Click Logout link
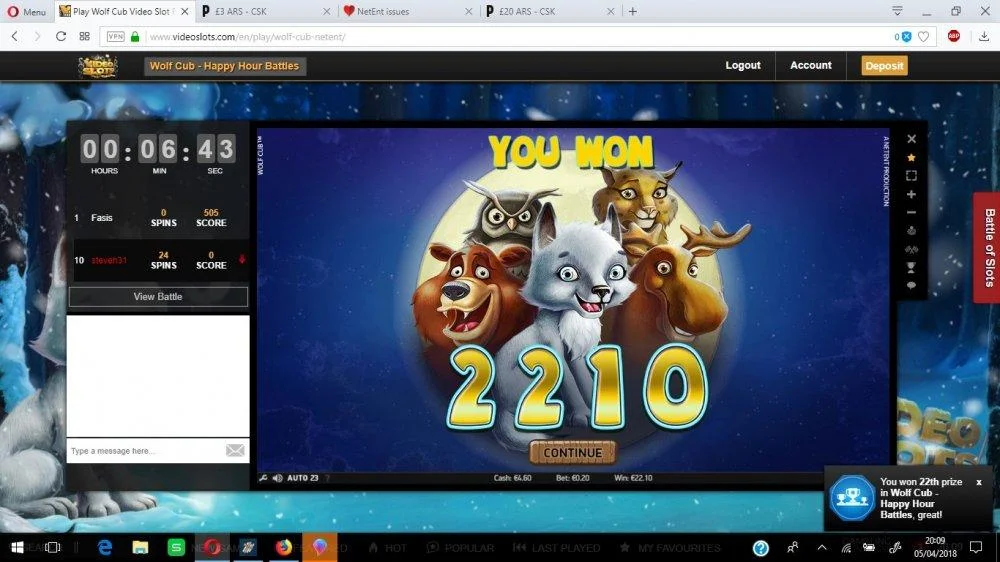Screen dimensions: 1000x562 (743, 65)
